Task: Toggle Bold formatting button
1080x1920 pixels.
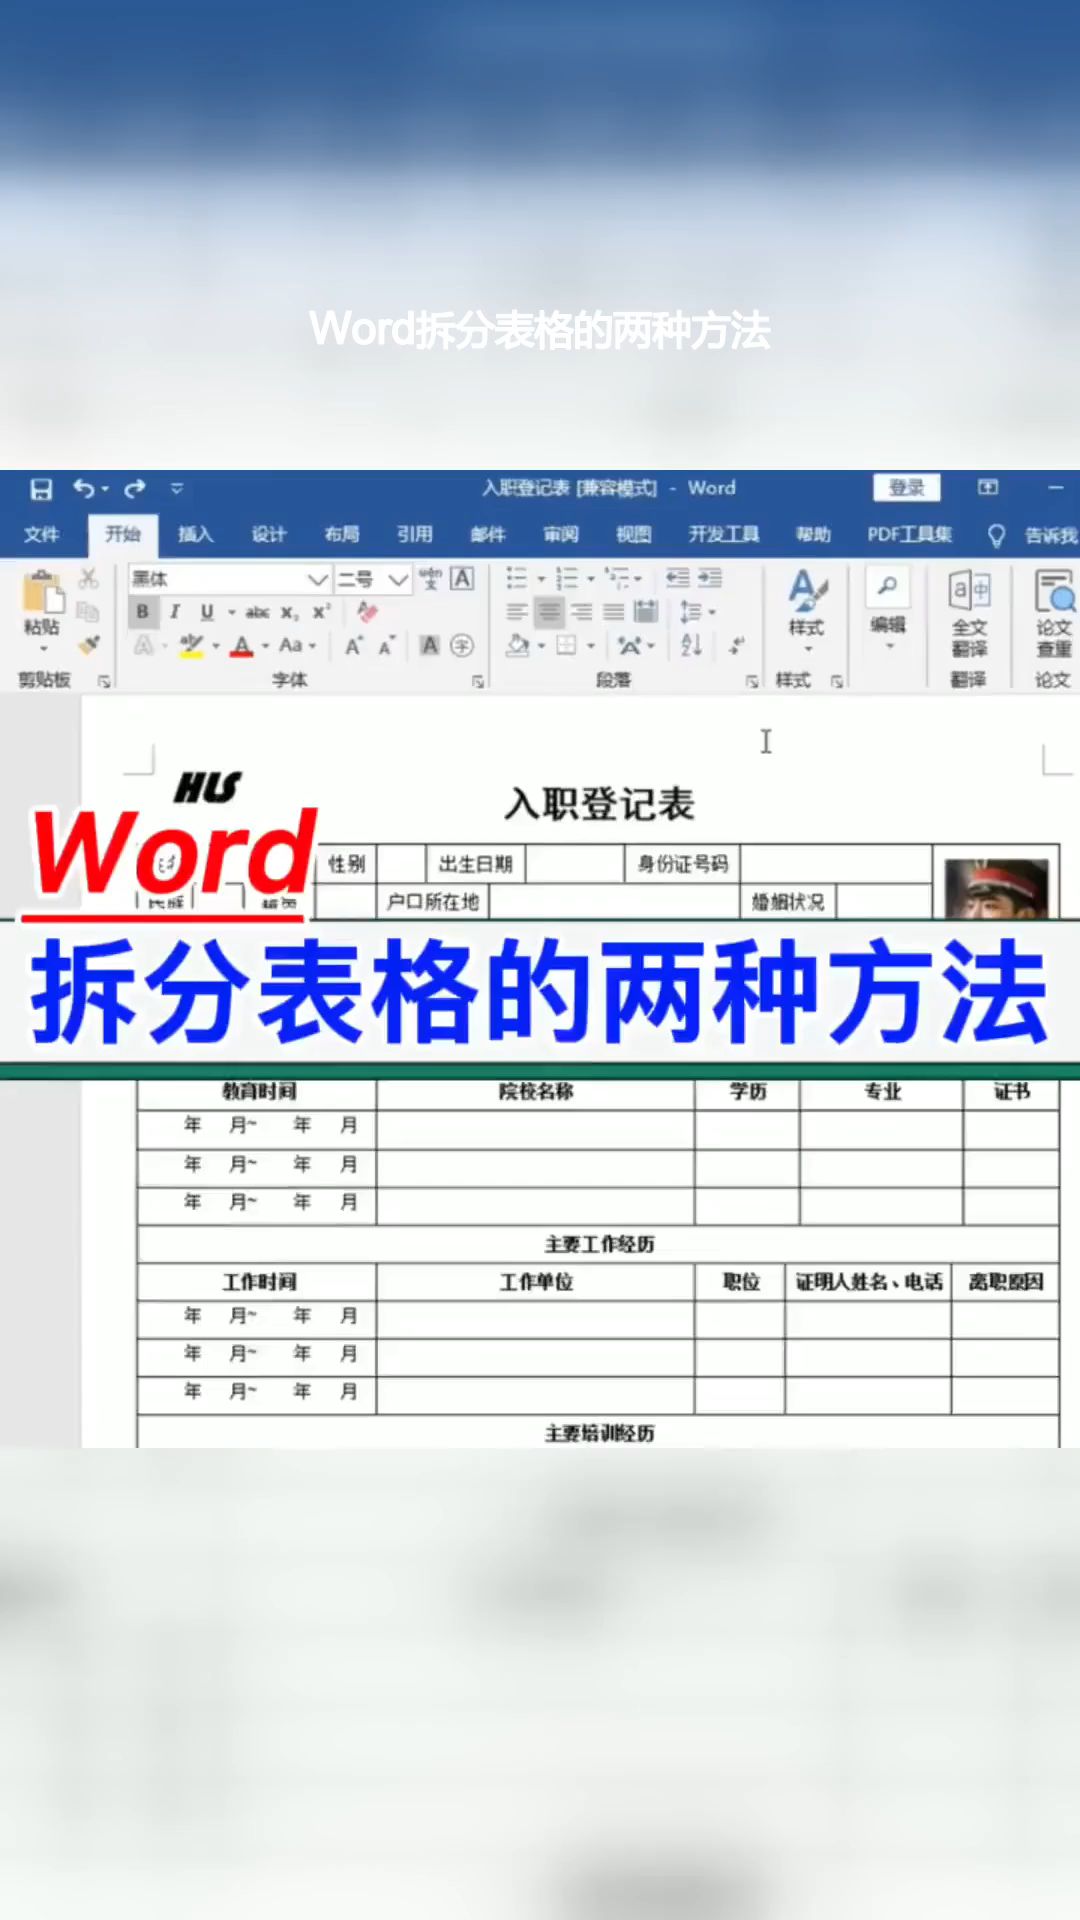Action: (x=143, y=611)
